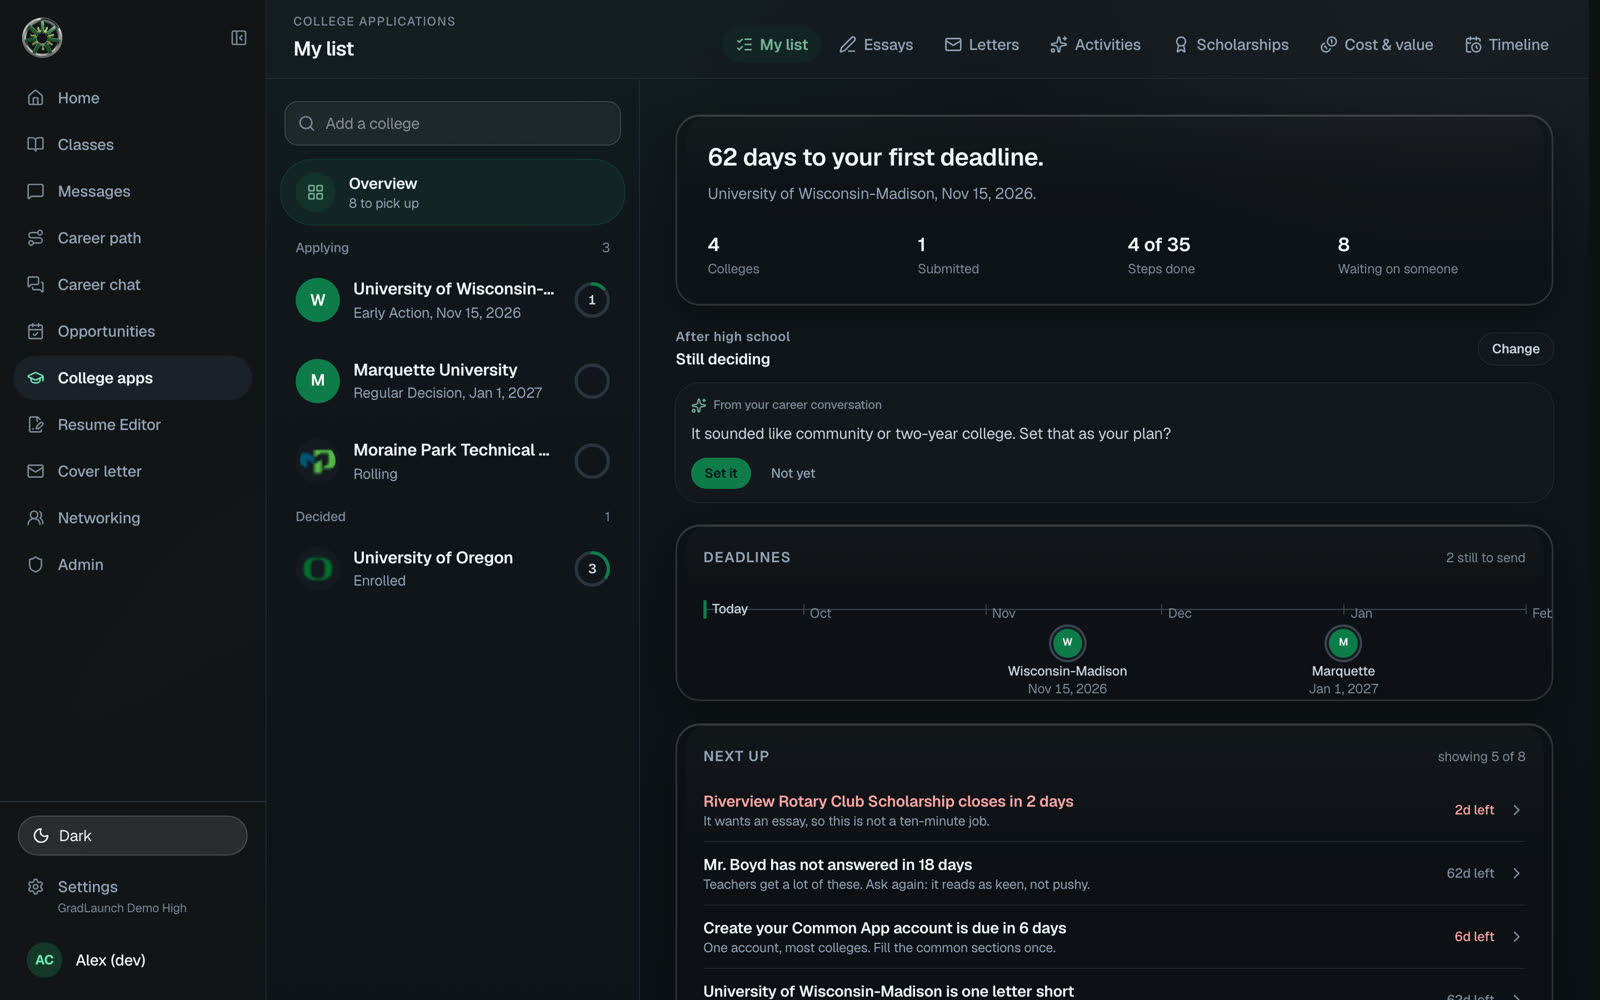1600x1000 pixels.
Task: Click the Career path route icon
Action: tap(36, 238)
